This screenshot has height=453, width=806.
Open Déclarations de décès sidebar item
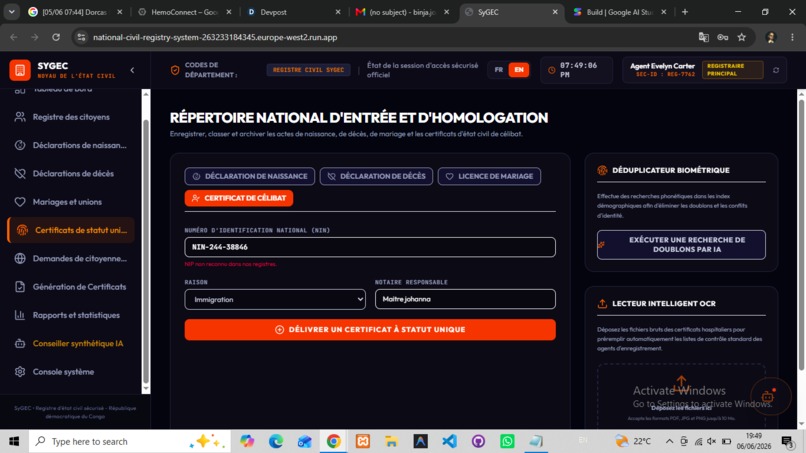click(71, 174)
